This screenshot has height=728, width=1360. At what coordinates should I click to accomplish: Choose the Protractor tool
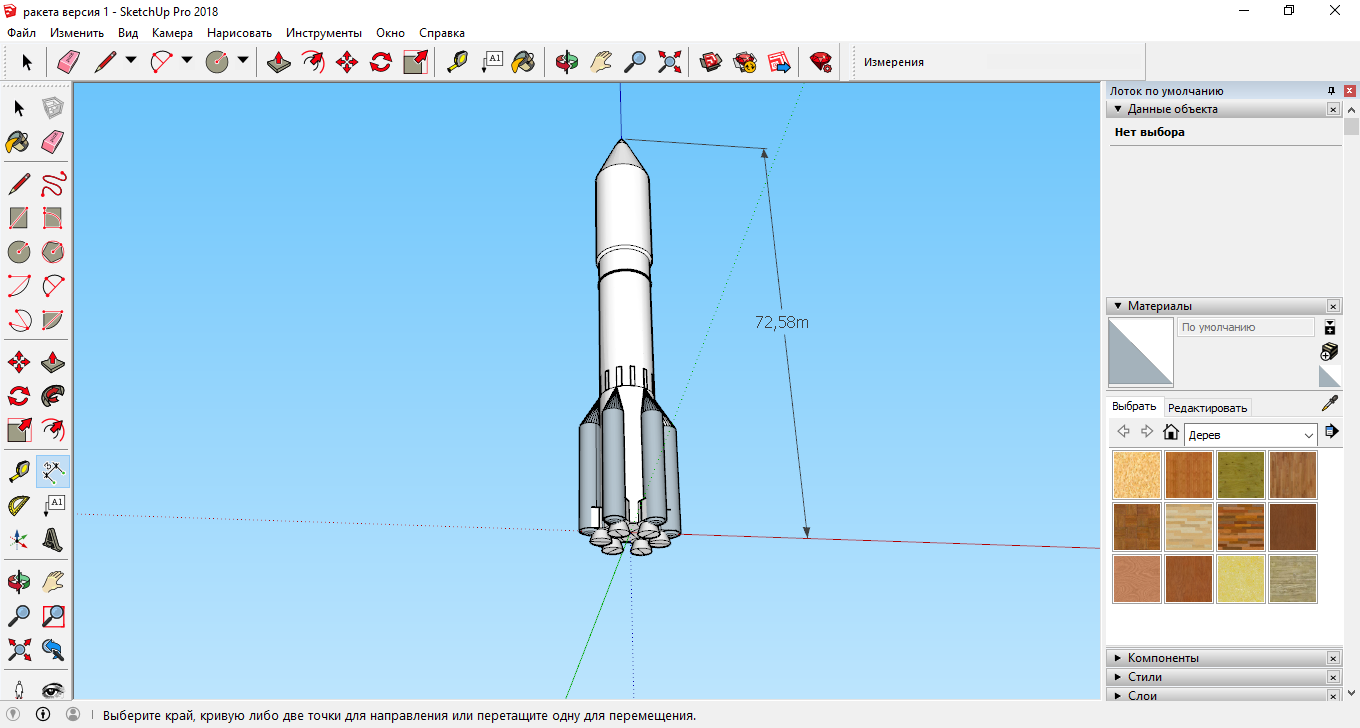19,505
